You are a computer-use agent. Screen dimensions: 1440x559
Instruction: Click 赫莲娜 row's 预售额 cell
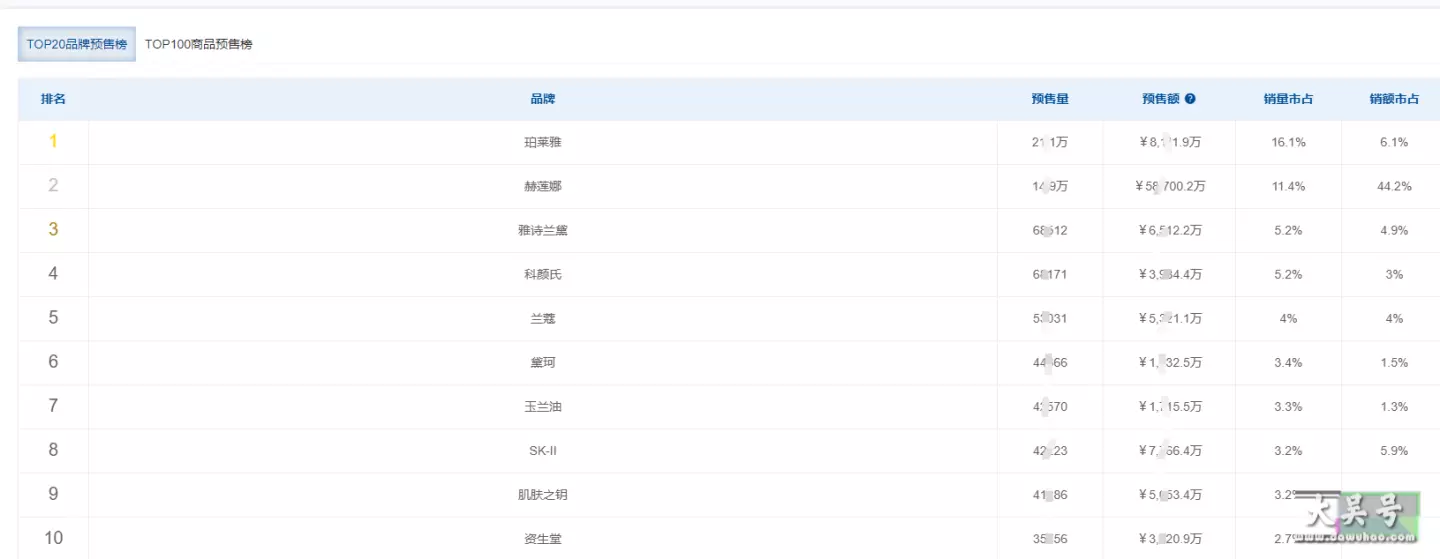tap(1170, 187)
